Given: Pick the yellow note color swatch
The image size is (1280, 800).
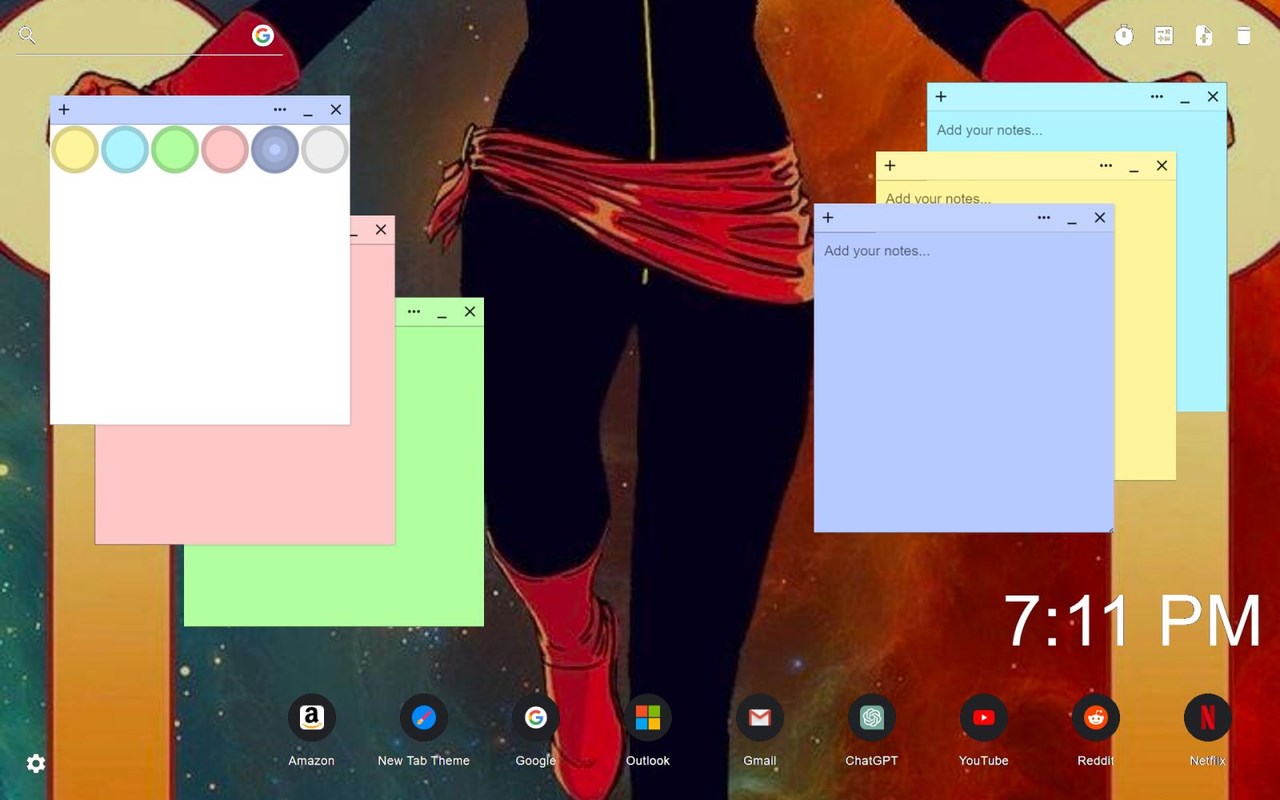Looking at the screenshot, I should pos(75,150).
